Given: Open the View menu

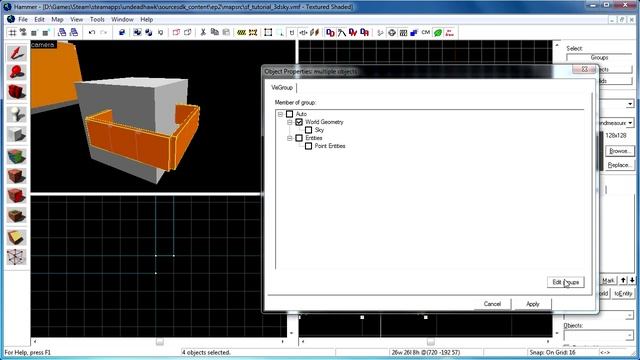Looking at the screenshot, I should tap(76, 19).
